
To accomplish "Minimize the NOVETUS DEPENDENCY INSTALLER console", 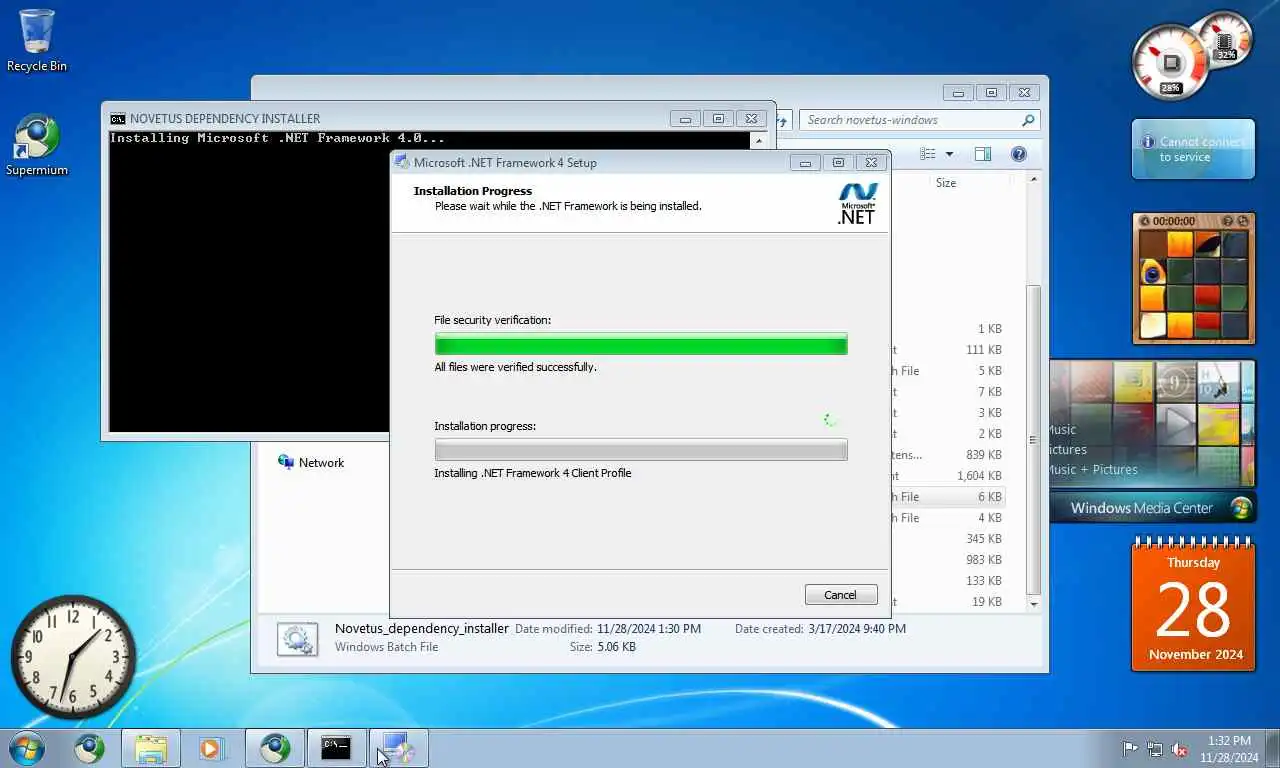I will coord(685,118).
